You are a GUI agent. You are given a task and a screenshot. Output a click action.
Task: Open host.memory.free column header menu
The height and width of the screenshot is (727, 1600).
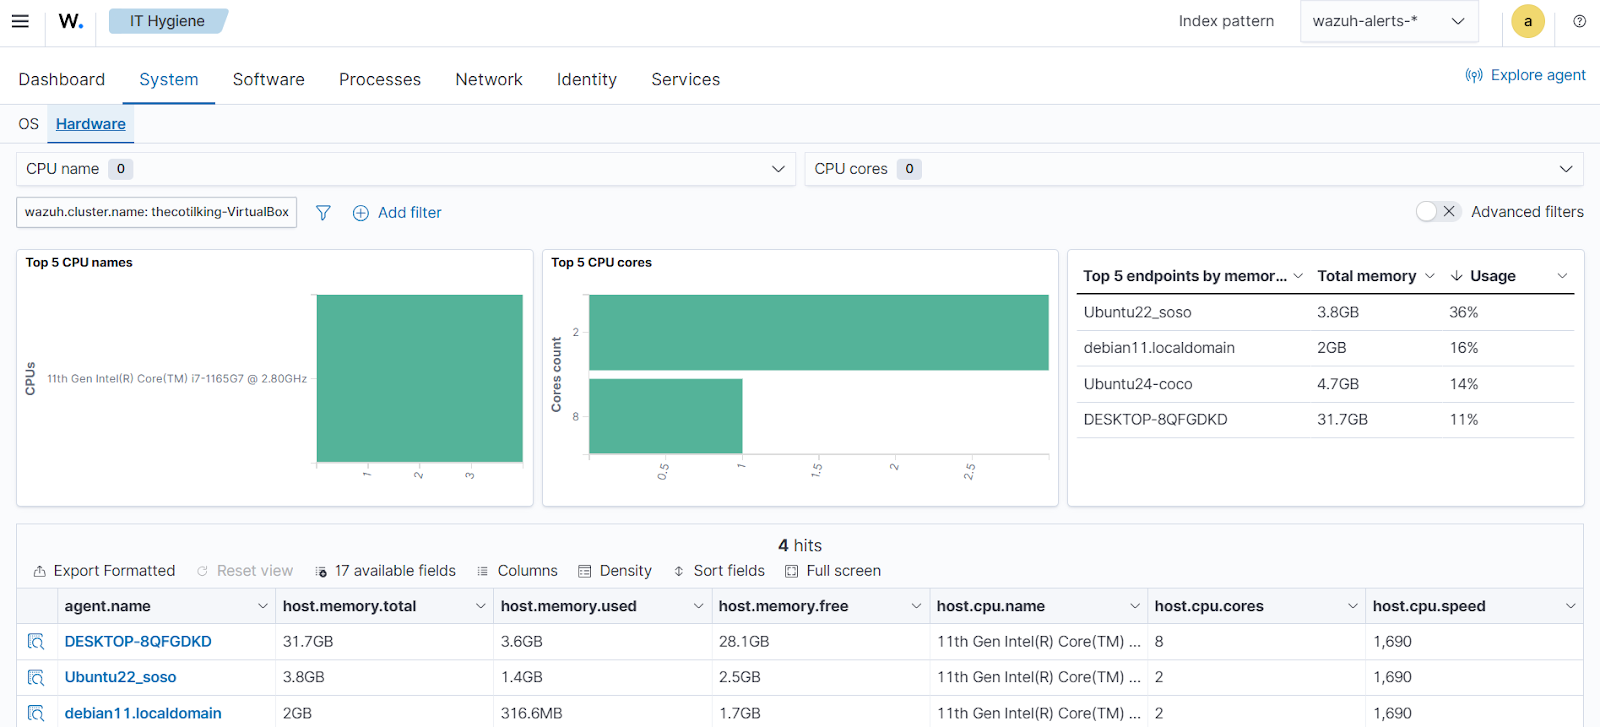(917, 606)
